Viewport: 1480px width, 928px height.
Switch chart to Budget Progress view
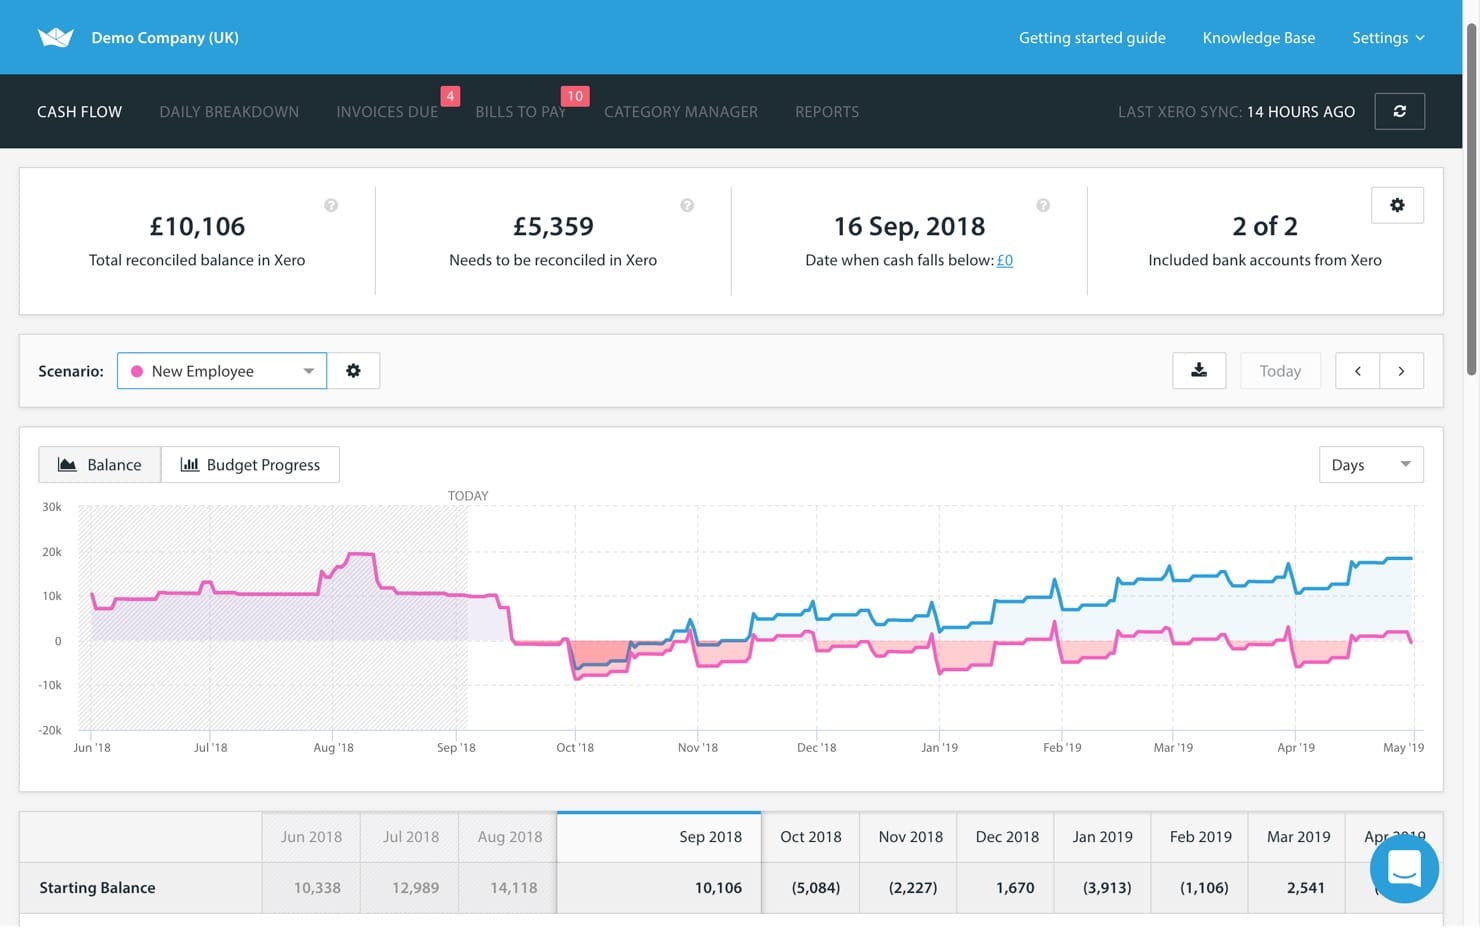[250, 465]
